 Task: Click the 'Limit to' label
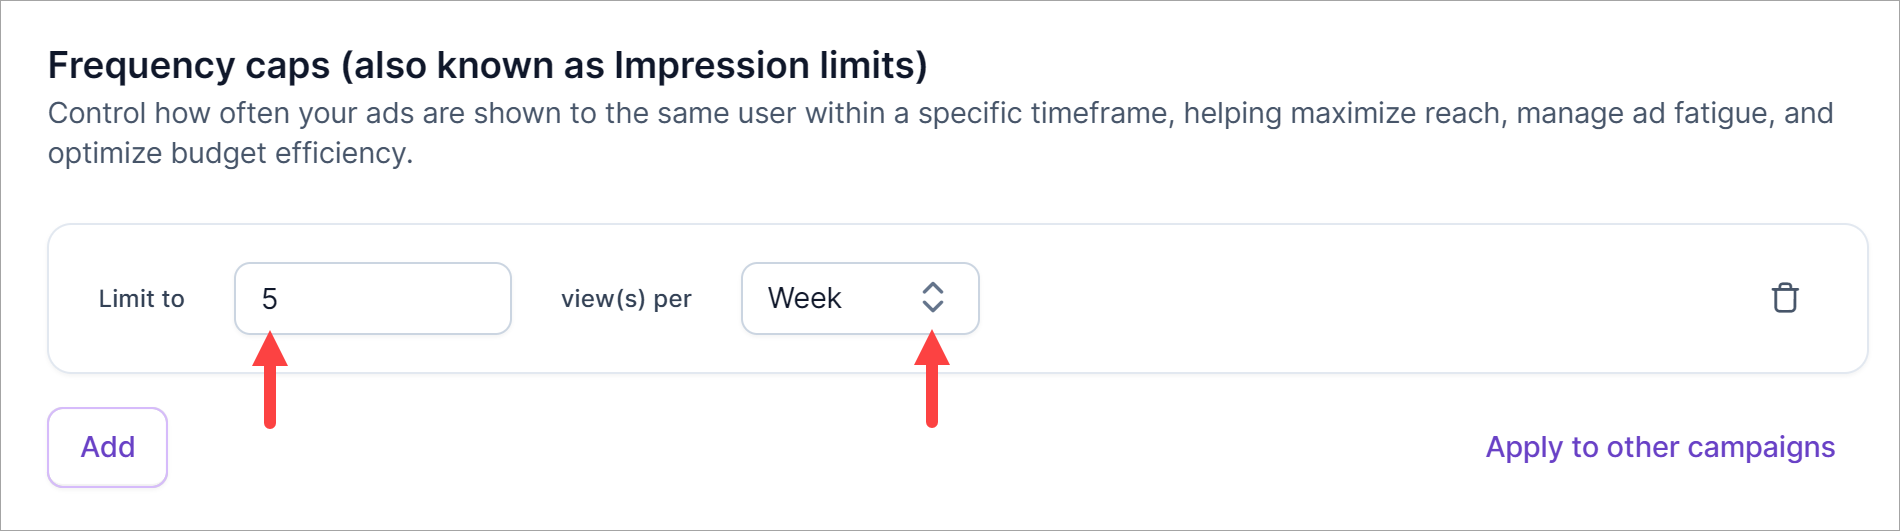pyautogui.click(x=141, y=299)
